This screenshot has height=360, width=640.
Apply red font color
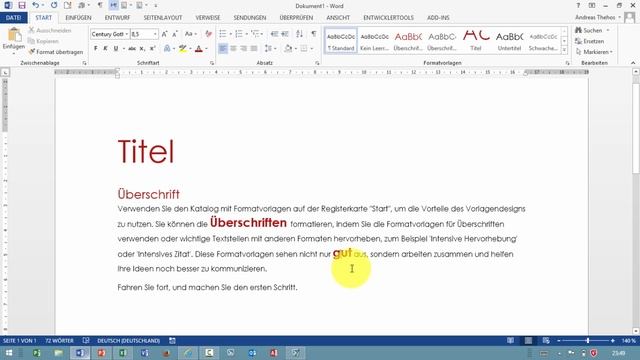[199, 49]
